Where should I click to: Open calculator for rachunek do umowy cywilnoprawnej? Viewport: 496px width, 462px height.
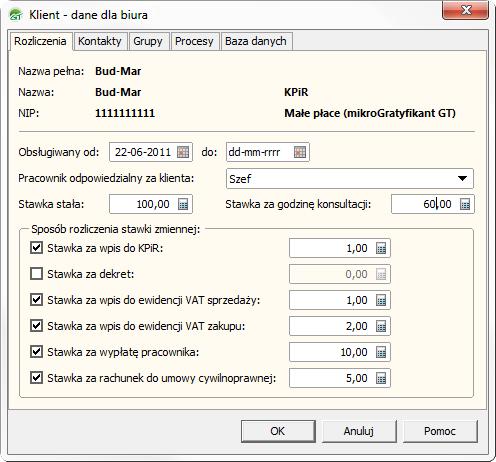[x=381, y=378]
